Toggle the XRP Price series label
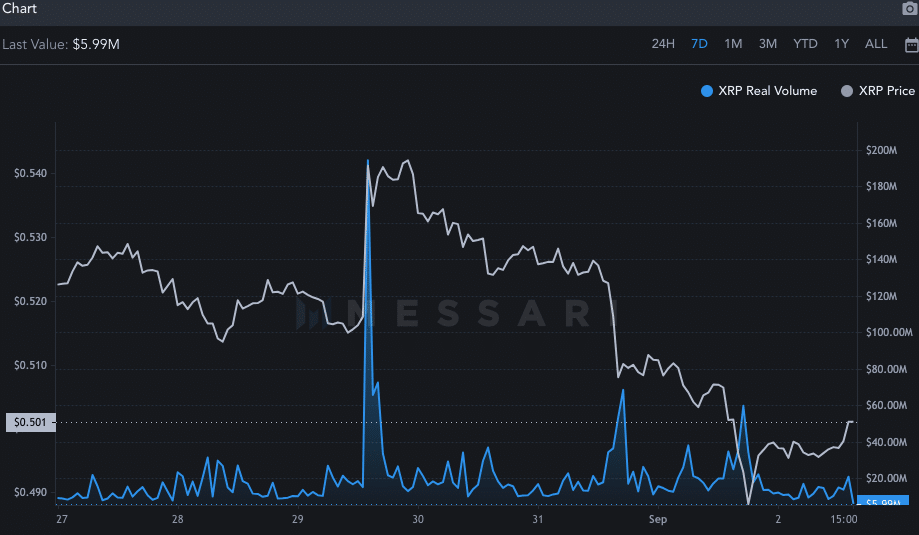Image resolution: width=919 pixels, height=535 pixels. click(x=886, y=91)
